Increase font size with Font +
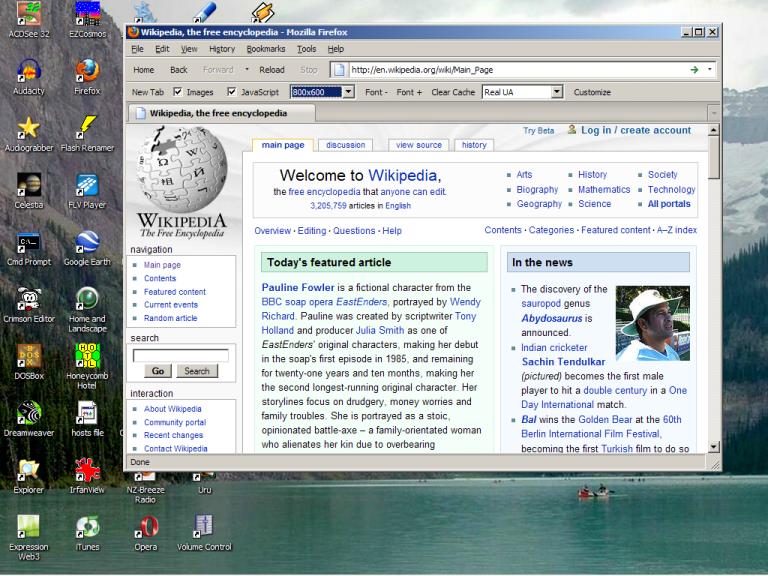The height and width of the screenshot is (576, 768). (x=409, y=92)
